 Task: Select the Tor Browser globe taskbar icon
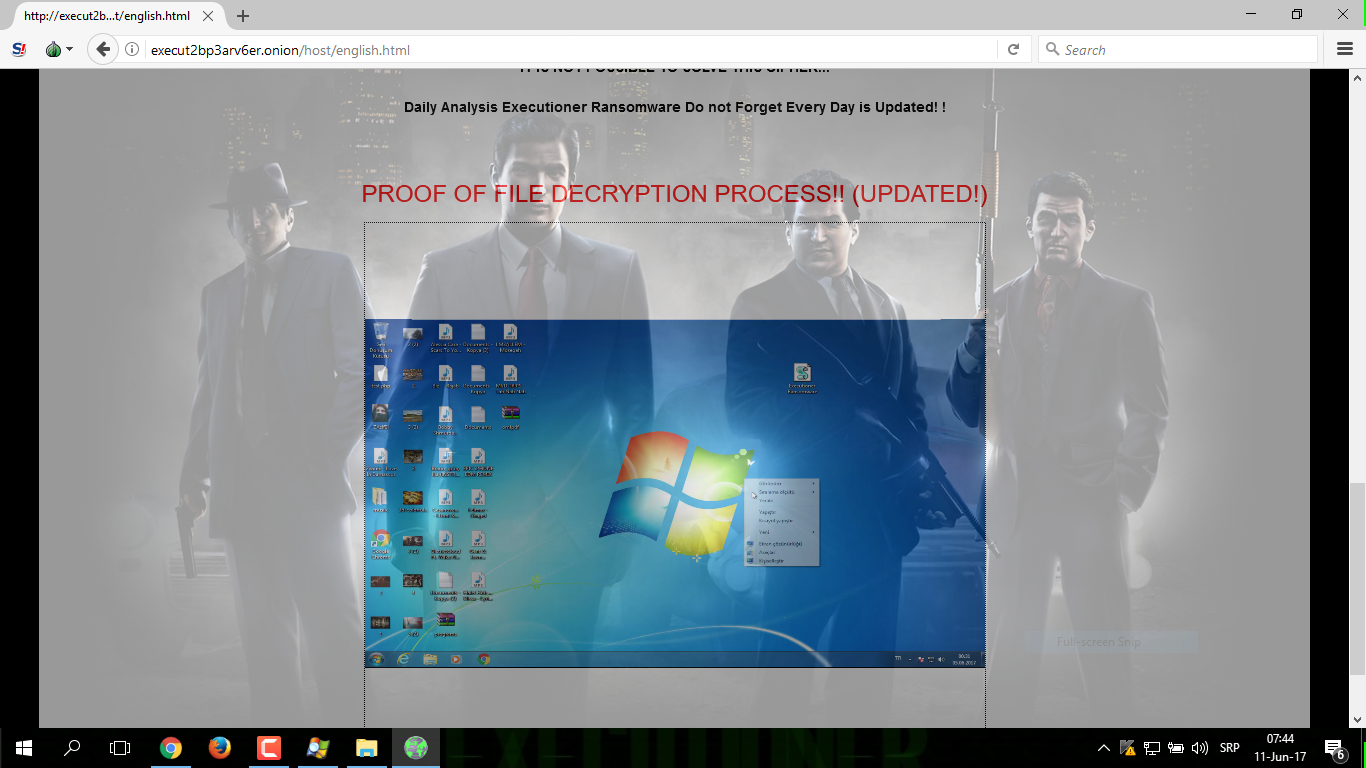tap(416, 748)
